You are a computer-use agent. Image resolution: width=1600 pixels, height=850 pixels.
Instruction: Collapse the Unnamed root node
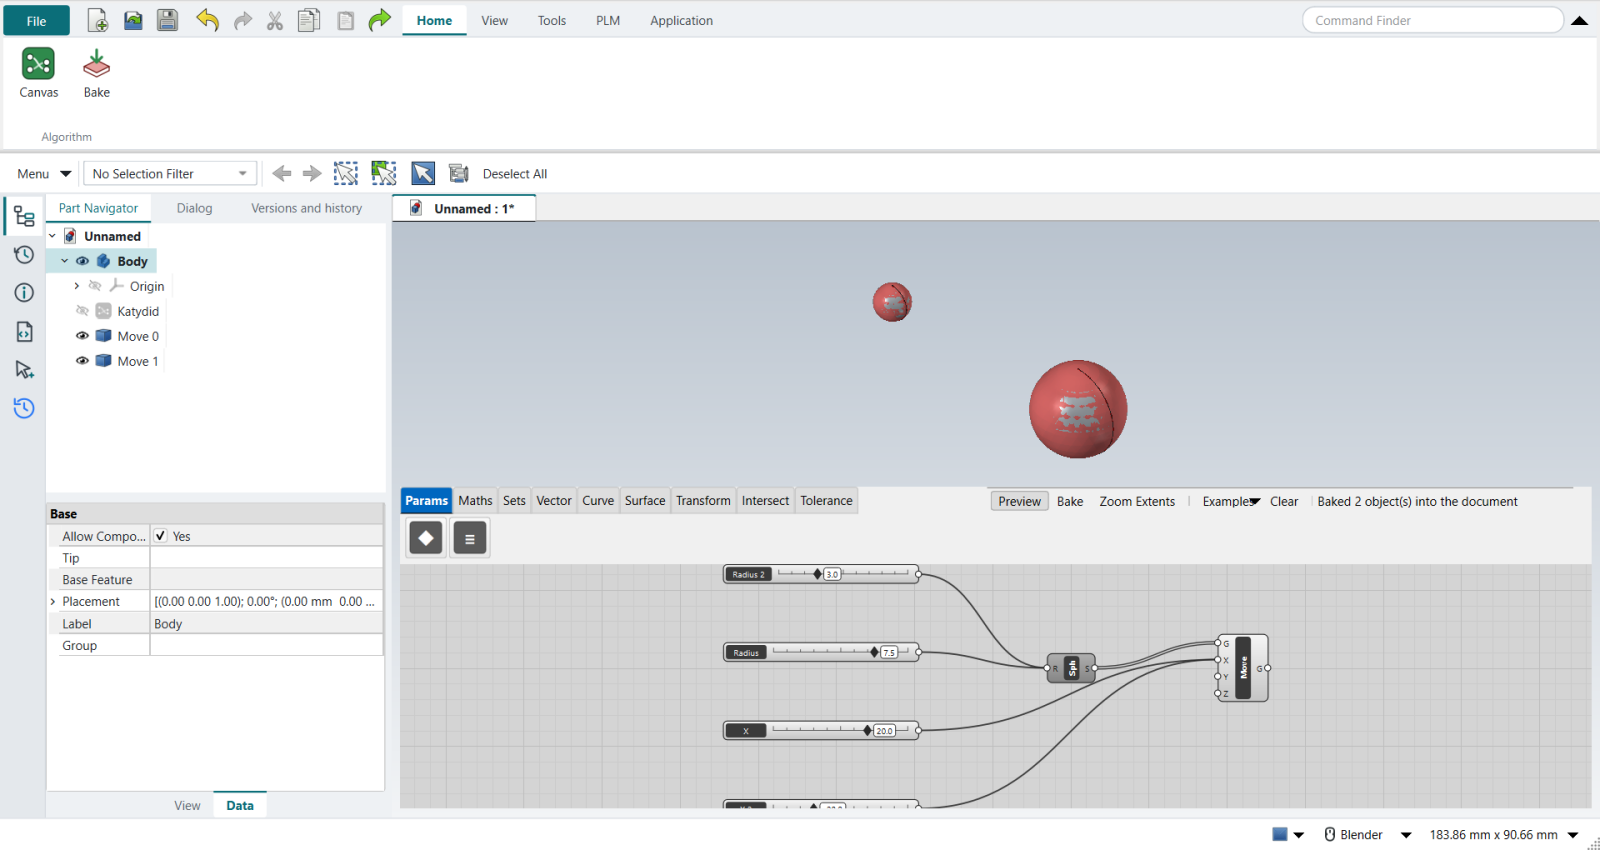click(x=52, y=236)
